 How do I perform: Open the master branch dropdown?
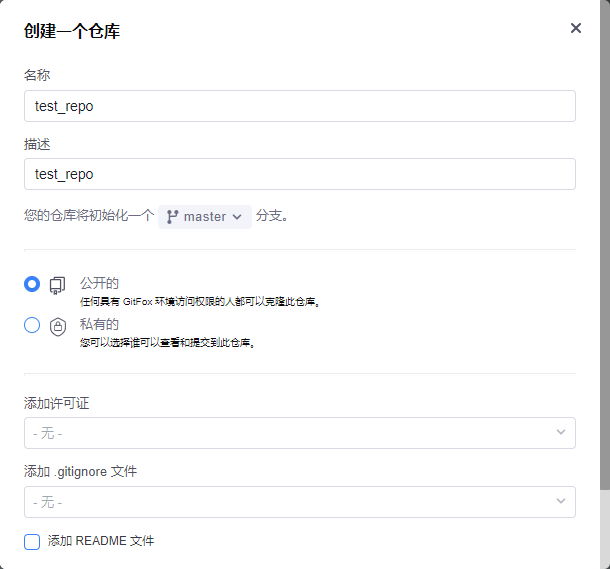205,216
